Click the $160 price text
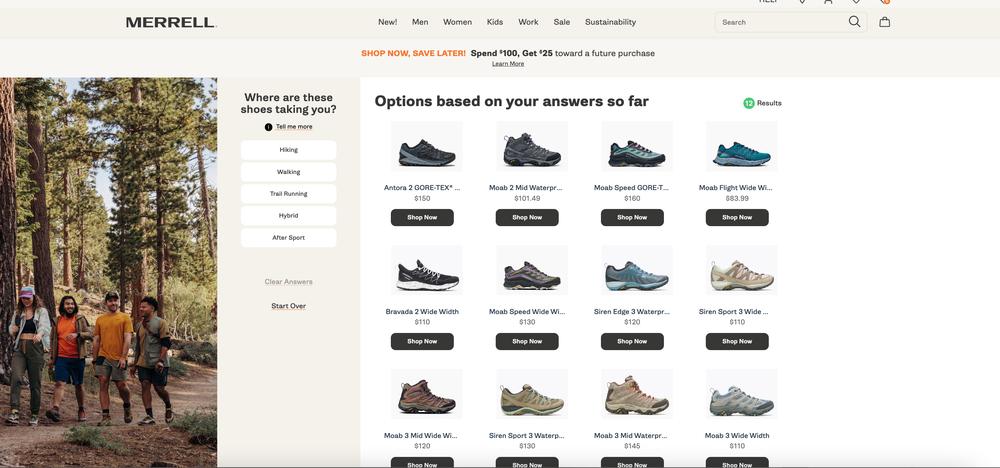 click(x=632, y=198)
